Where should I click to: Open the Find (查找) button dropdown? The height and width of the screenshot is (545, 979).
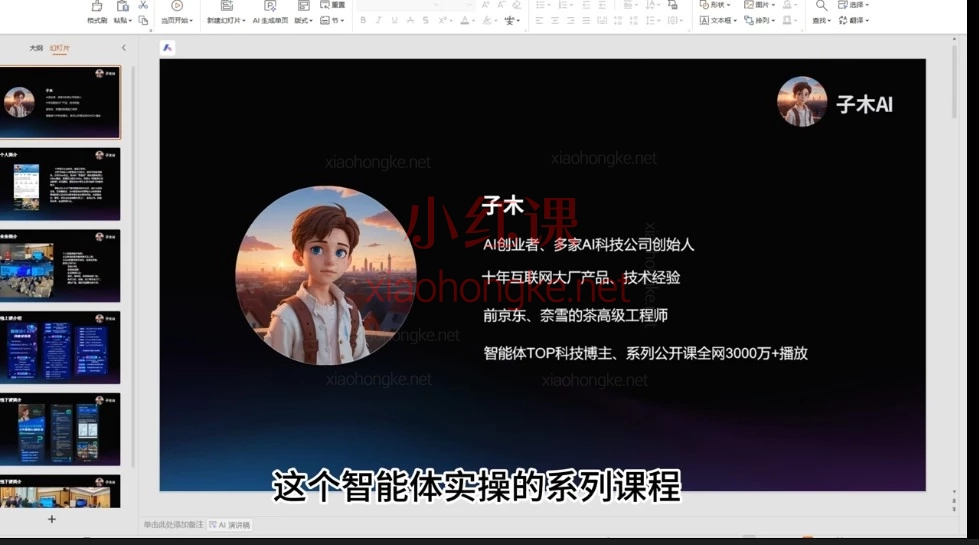point(821,21)
